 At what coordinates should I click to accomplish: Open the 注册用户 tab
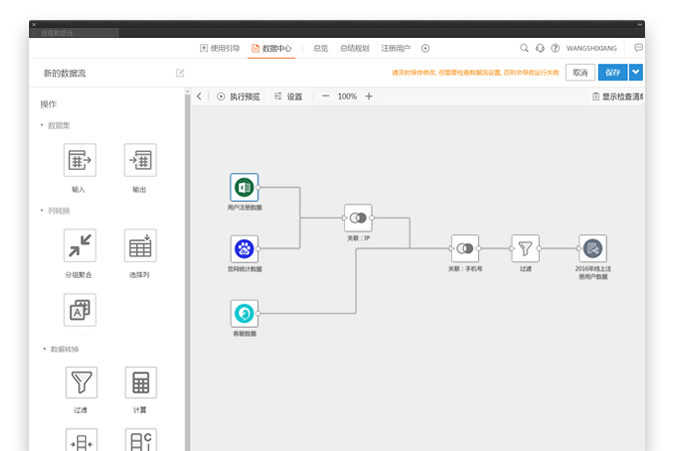tap(396, 48)
